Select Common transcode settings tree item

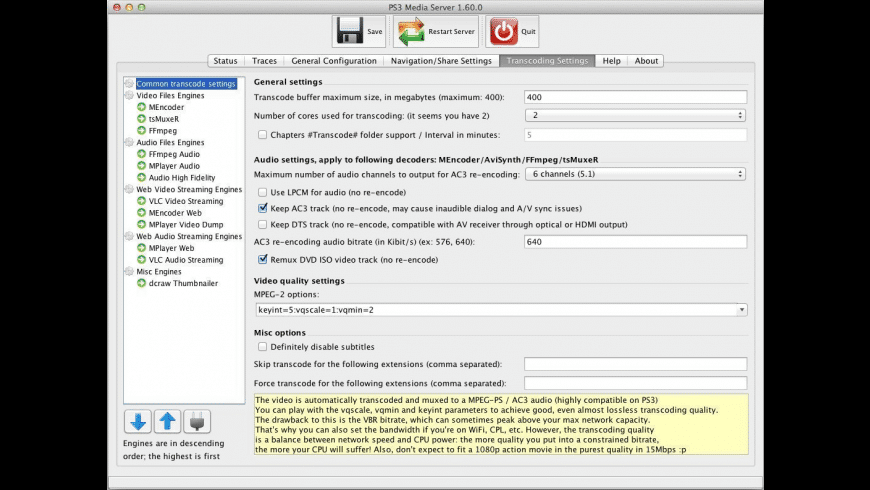[x=186, y=84]
